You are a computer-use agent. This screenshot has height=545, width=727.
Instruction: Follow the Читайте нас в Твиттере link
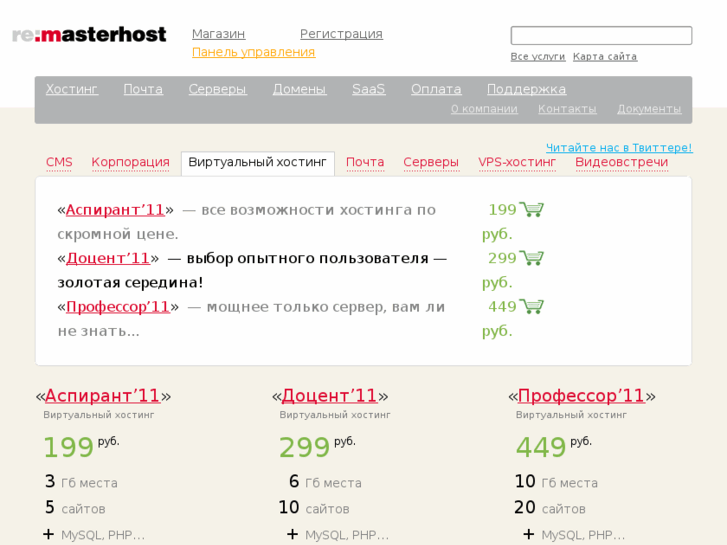[619, 147]
